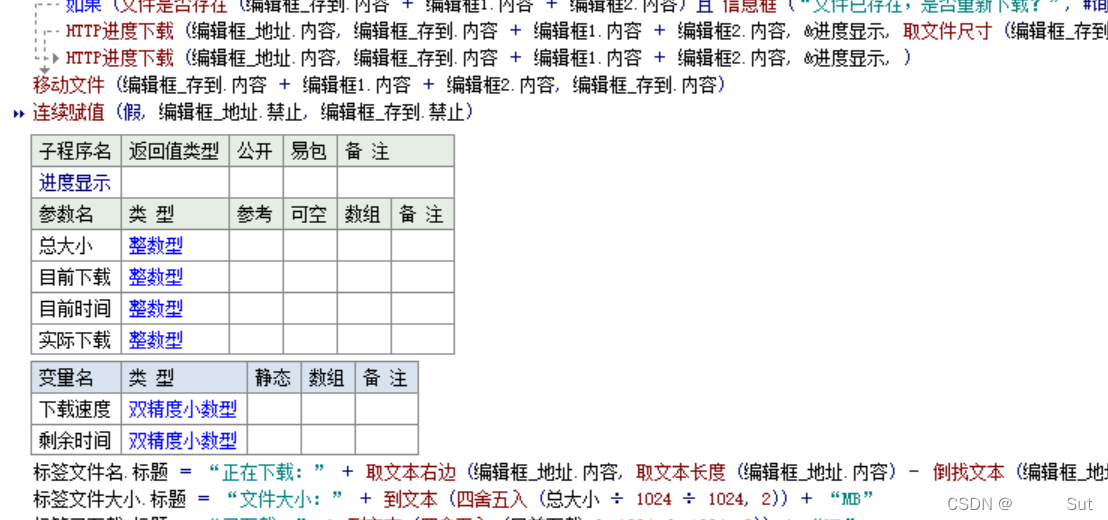1108x520 pixels.
Task: Click 编辑框_地址.禁止 in the 连续赋值 line
Action: (x=232, y=112)
